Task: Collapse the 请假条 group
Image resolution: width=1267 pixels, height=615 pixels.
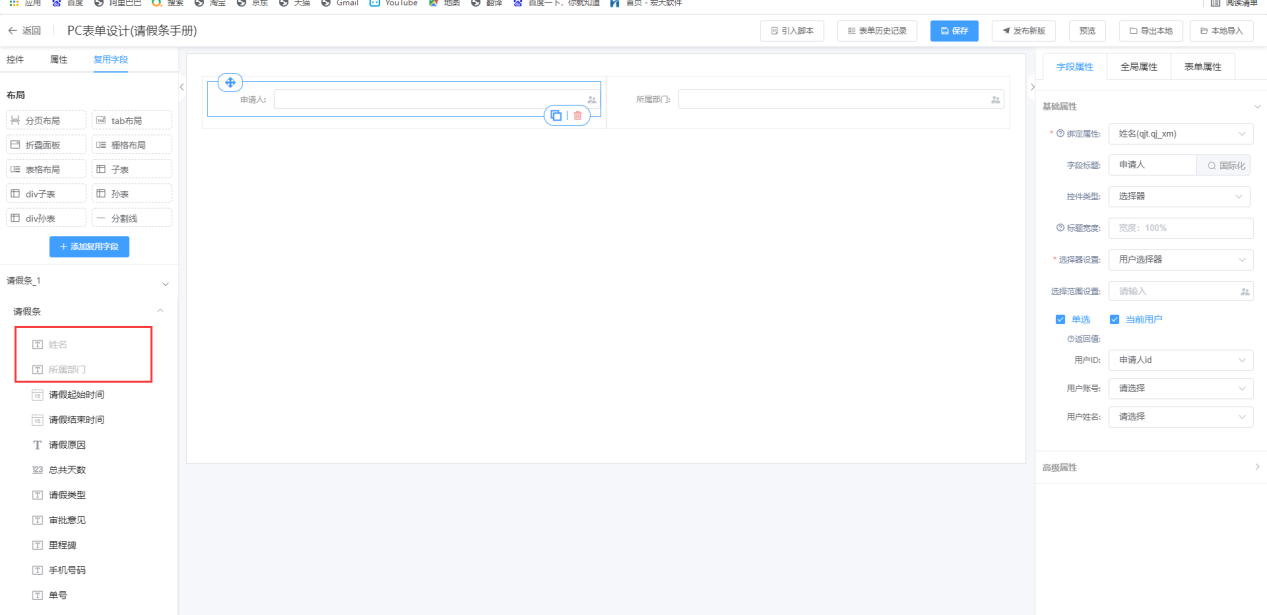Action: click(x=161, y=312)
